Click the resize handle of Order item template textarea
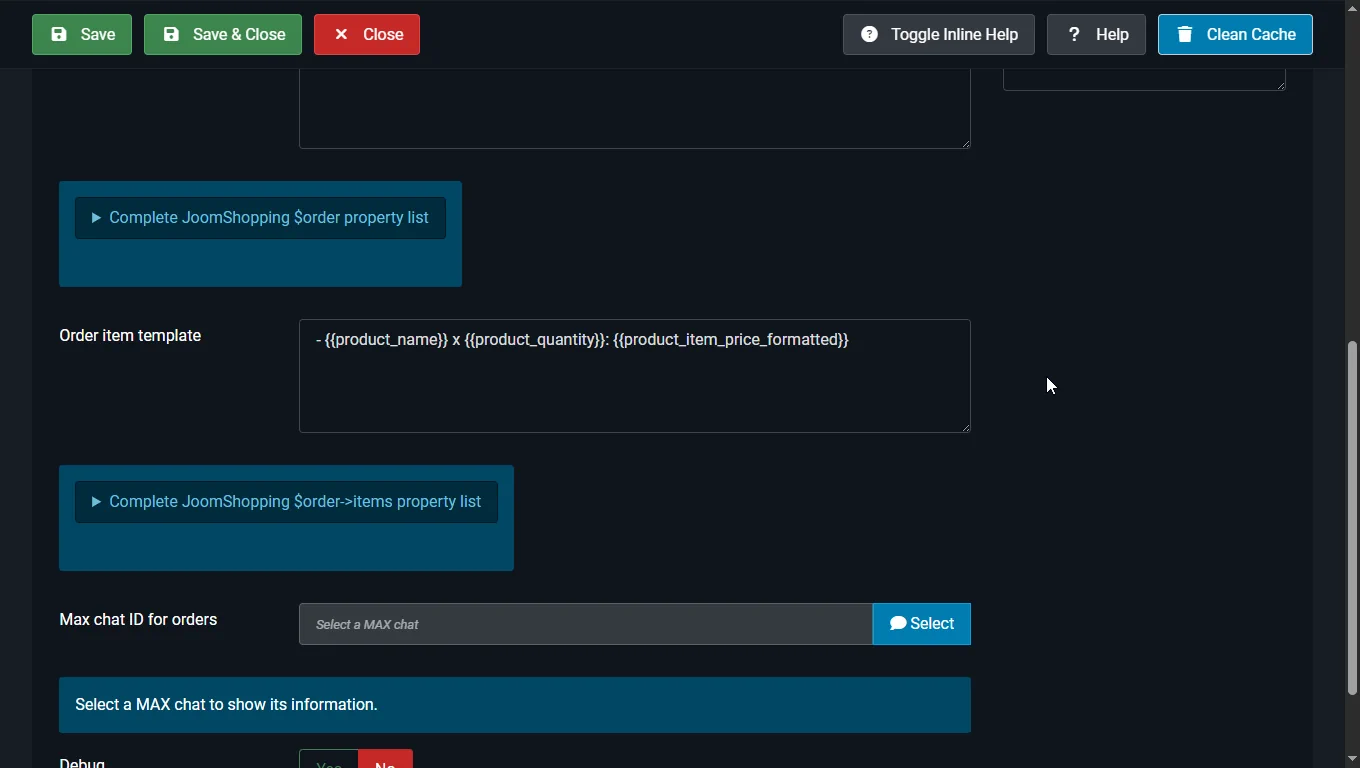 click(x=965, y=427)
